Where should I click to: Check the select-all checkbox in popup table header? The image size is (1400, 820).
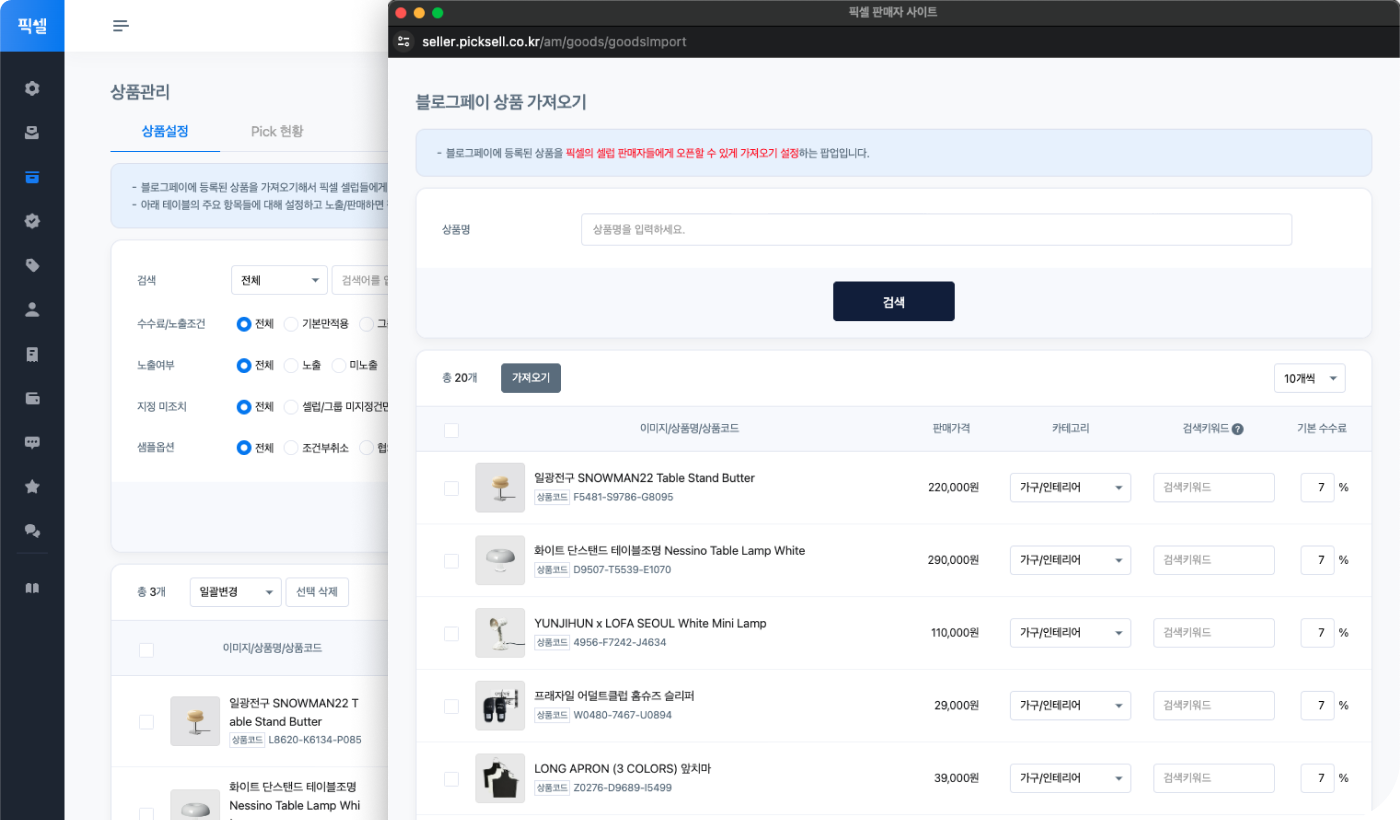coord(451,430)
